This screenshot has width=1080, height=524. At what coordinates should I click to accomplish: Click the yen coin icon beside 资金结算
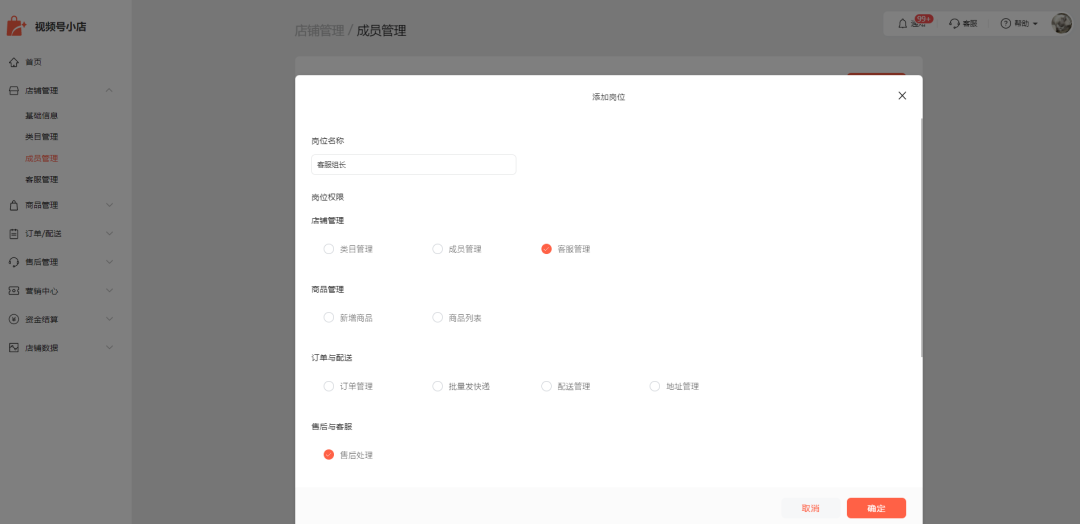coord(14,319)
